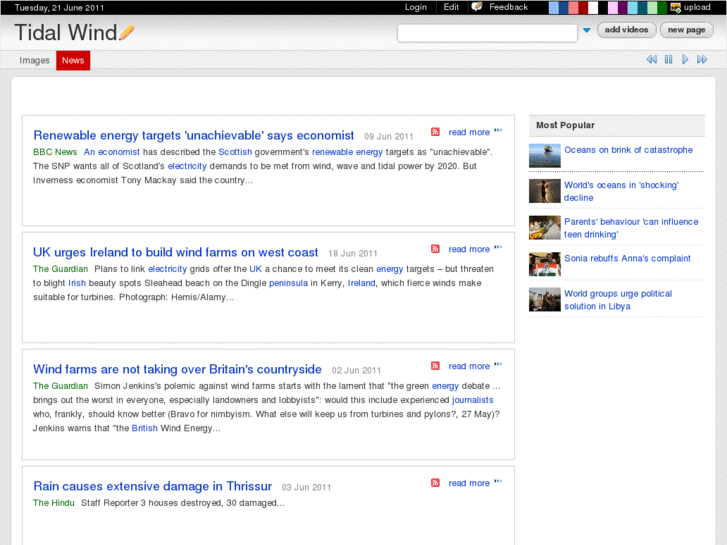This screenshot has width=727, height=545.
Task: Choose the dark green theme swatch
Action: click(662, 7)
